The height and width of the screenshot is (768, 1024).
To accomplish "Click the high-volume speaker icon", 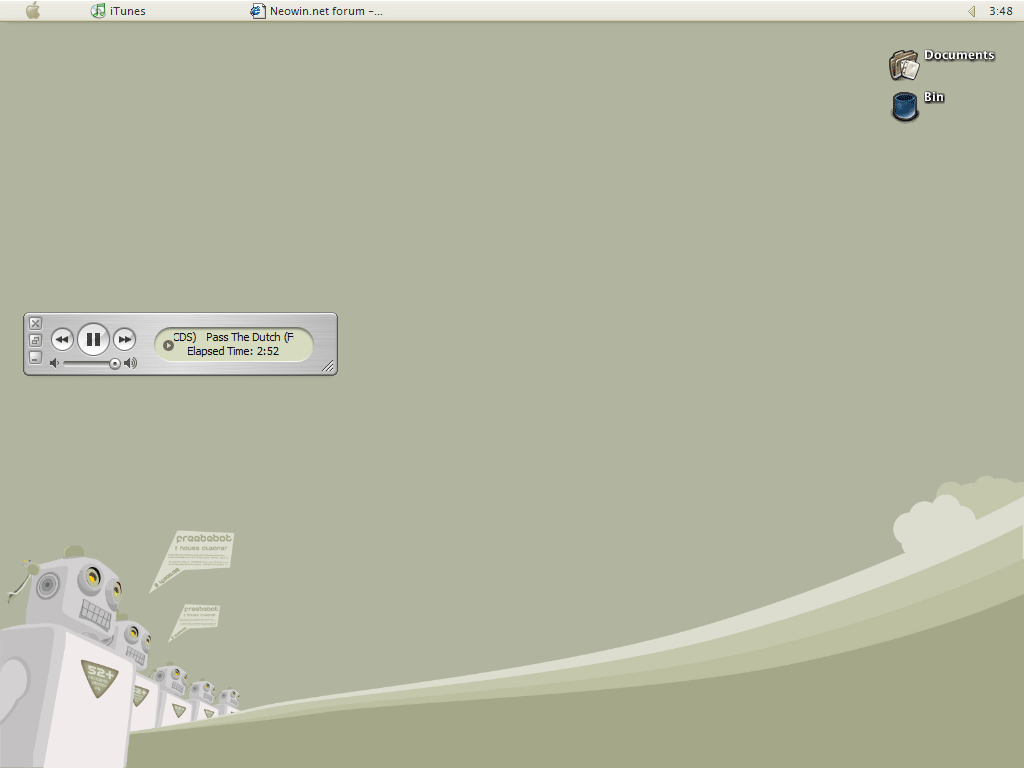I will pos(131,363).
